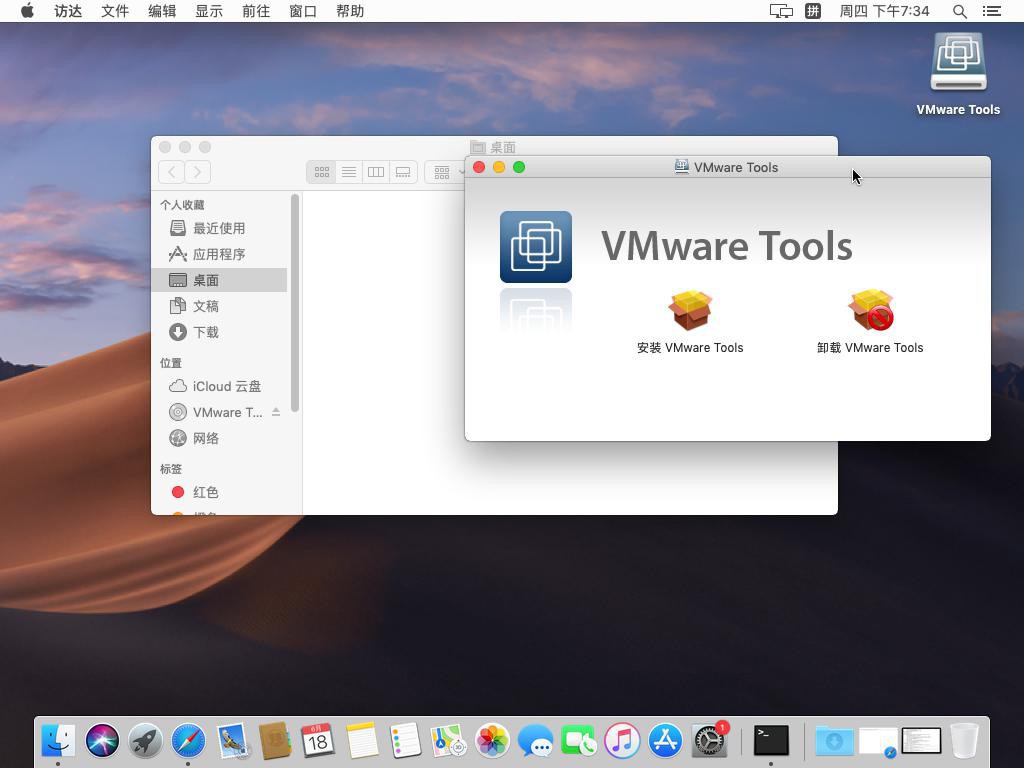Click the displays icon in menu bar
The image size is (1024, 768).
[781, 11]
